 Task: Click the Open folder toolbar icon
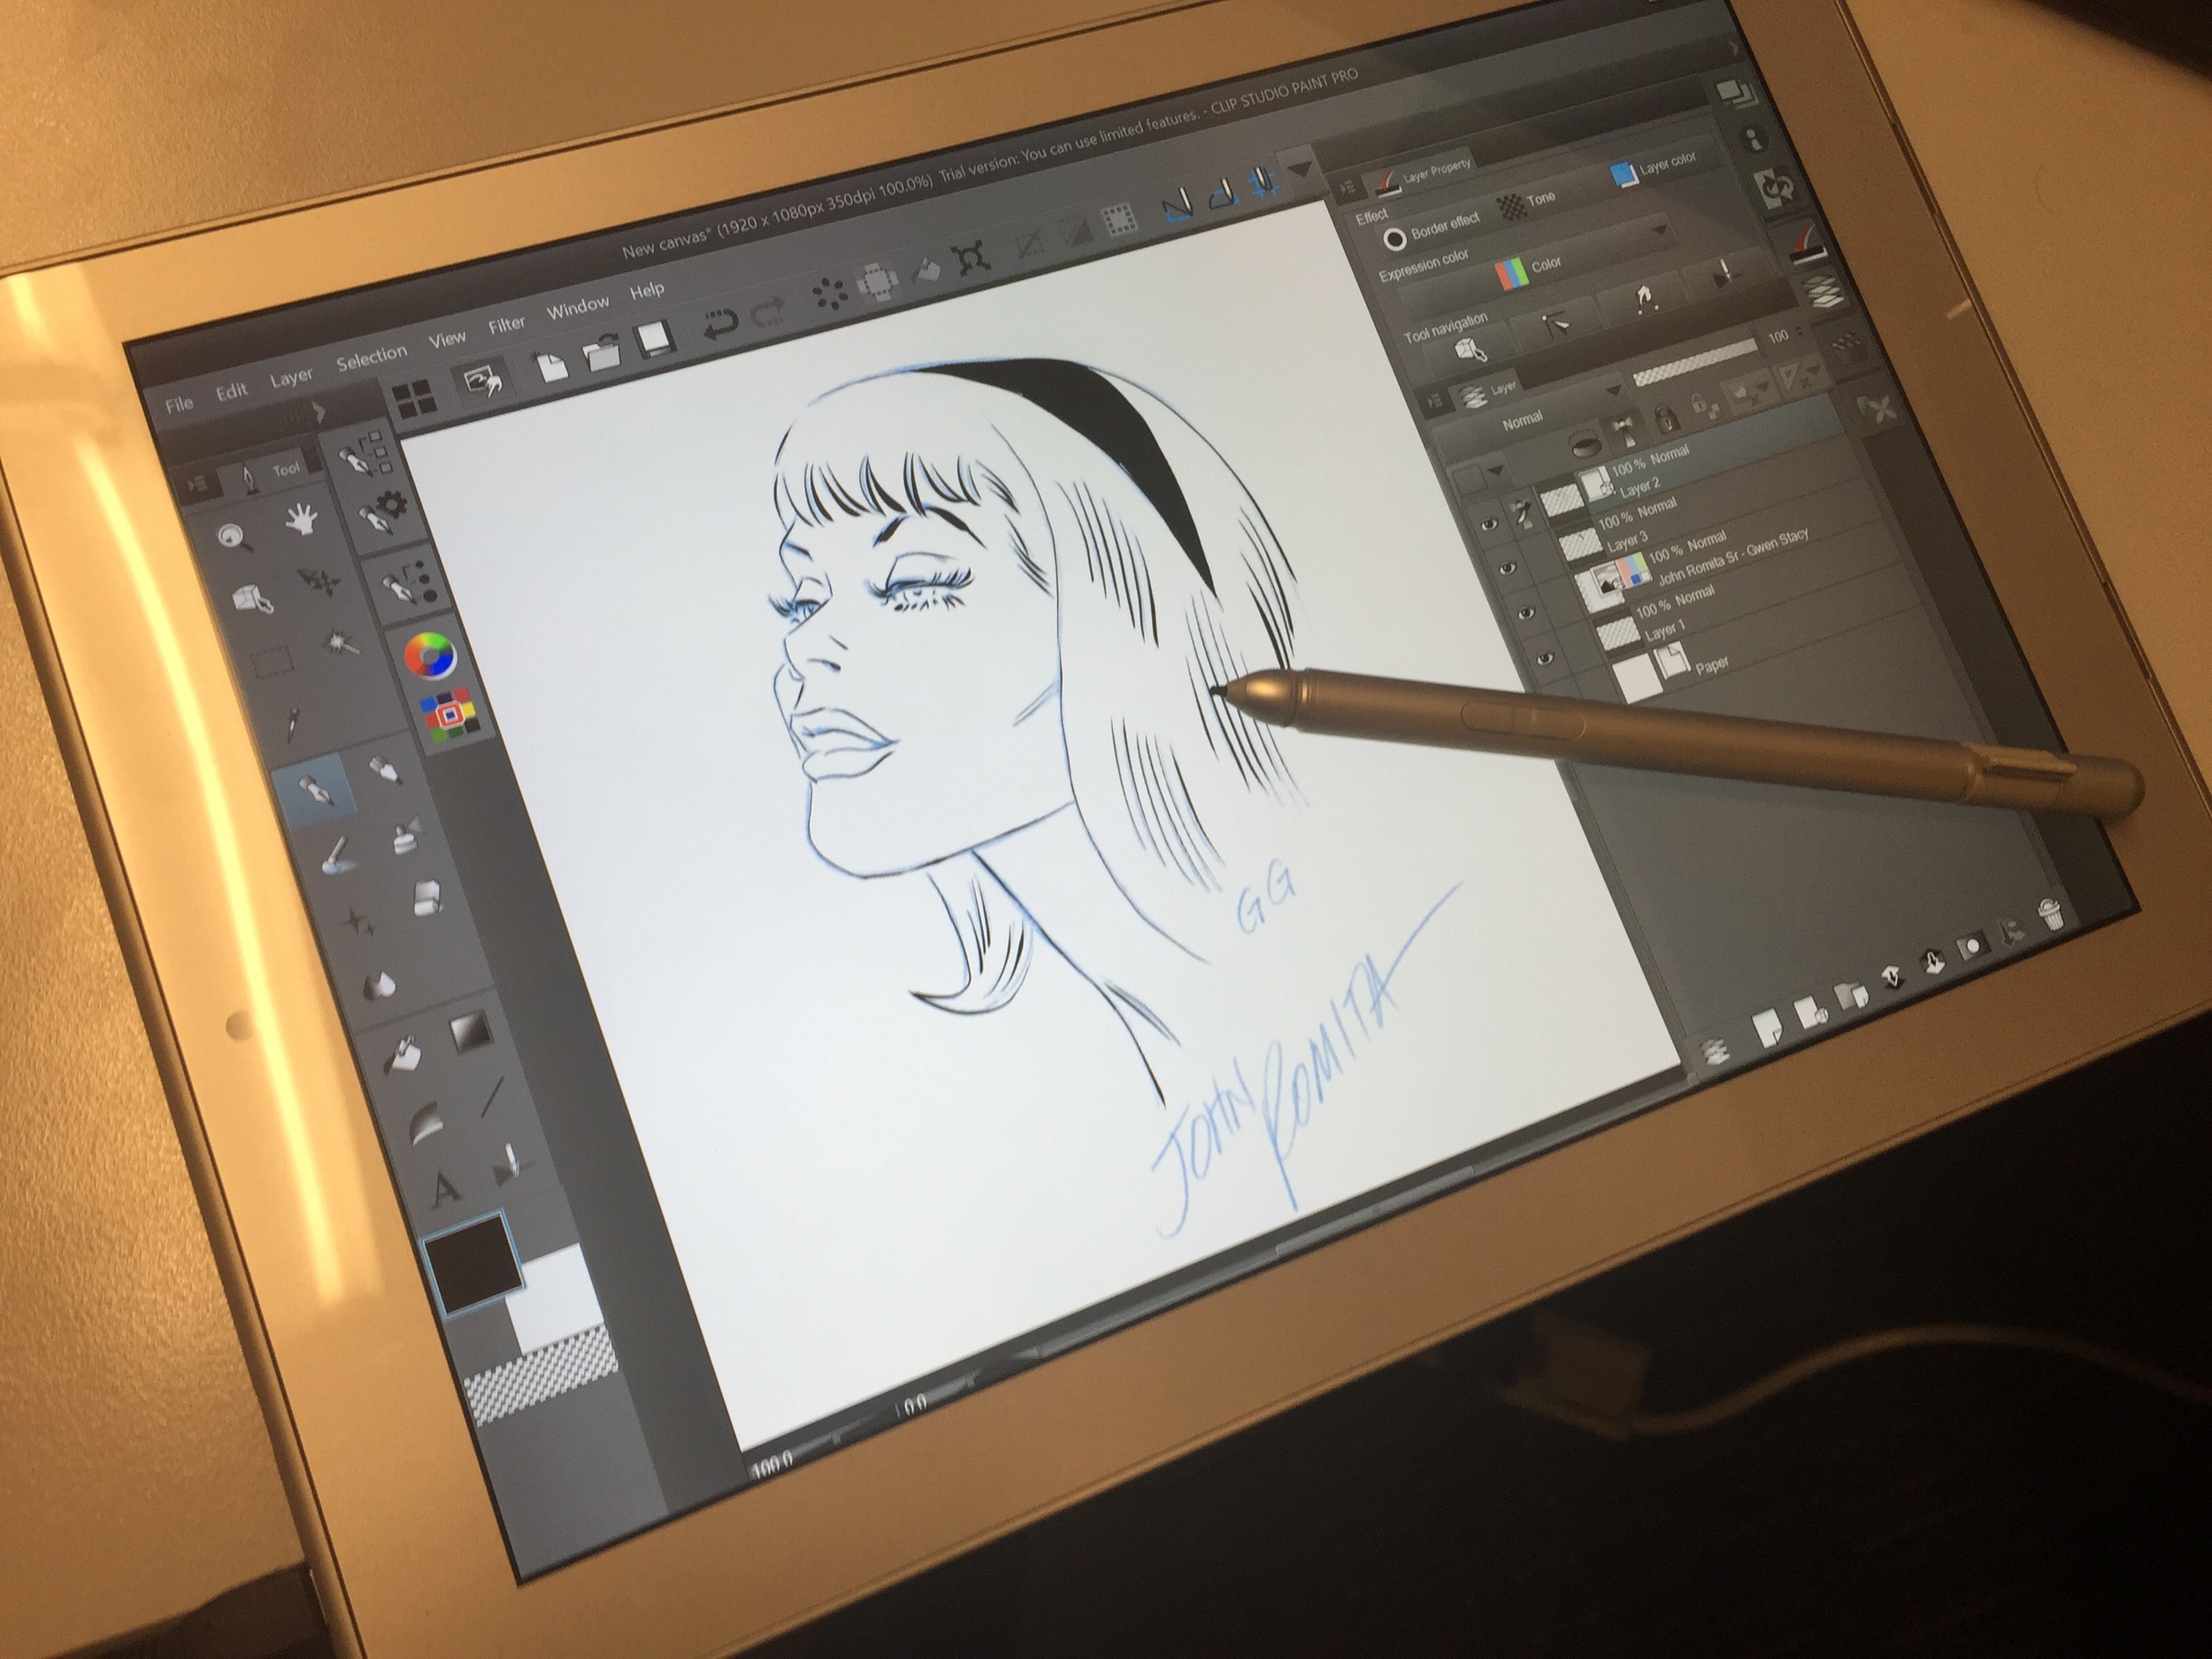602,353
